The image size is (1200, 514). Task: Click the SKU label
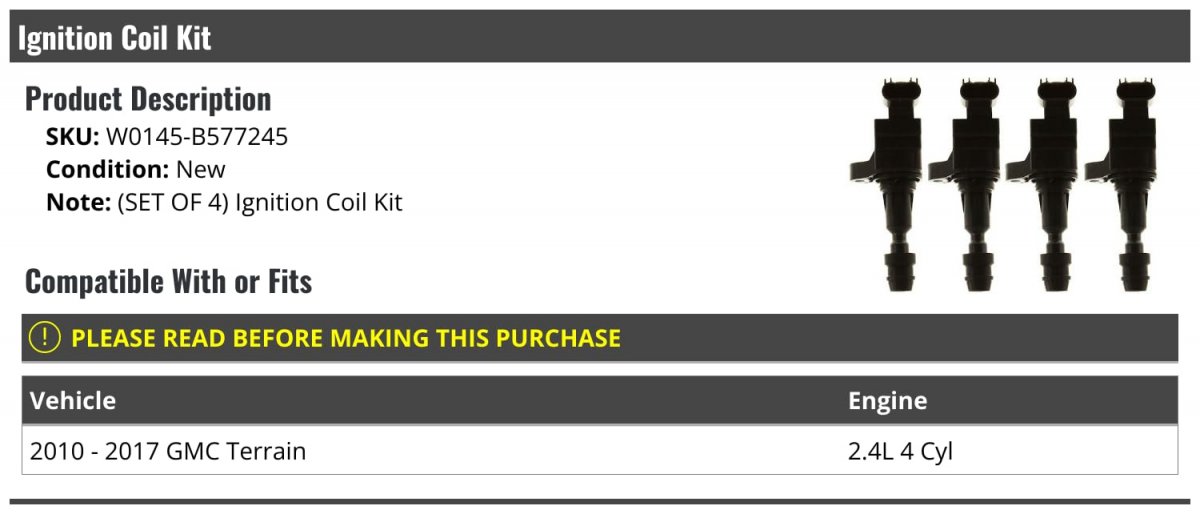pos(73,137)
